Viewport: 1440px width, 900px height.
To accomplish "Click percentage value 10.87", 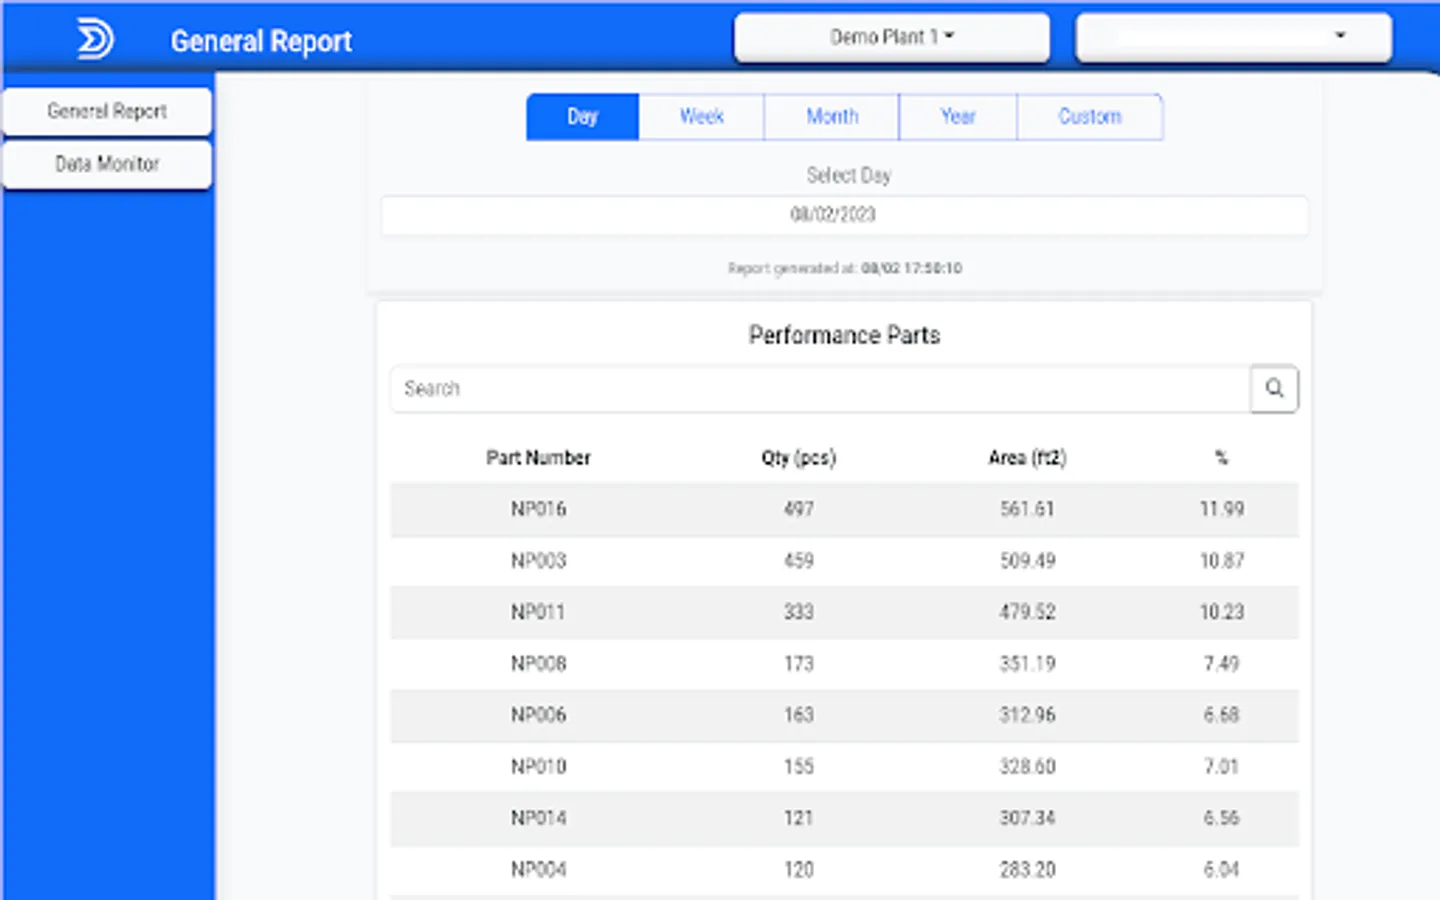I will tap(1221, 561).
